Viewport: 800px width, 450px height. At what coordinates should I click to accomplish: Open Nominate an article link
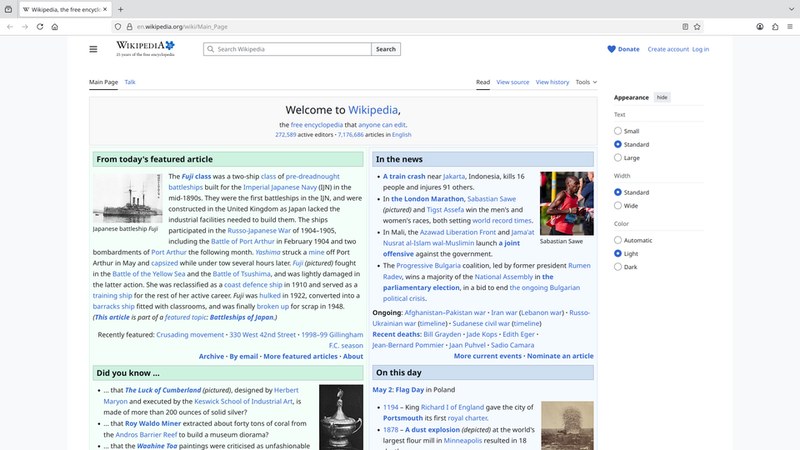click(x=560, y=356)
